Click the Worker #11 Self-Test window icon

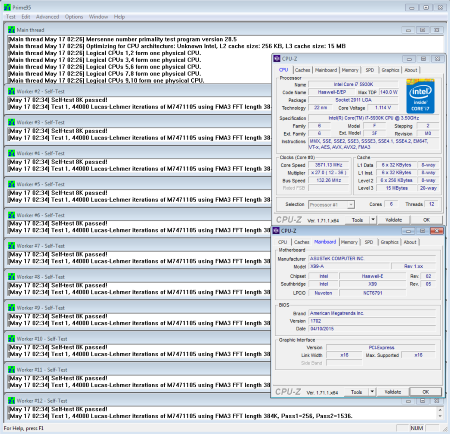click(12, 370)
